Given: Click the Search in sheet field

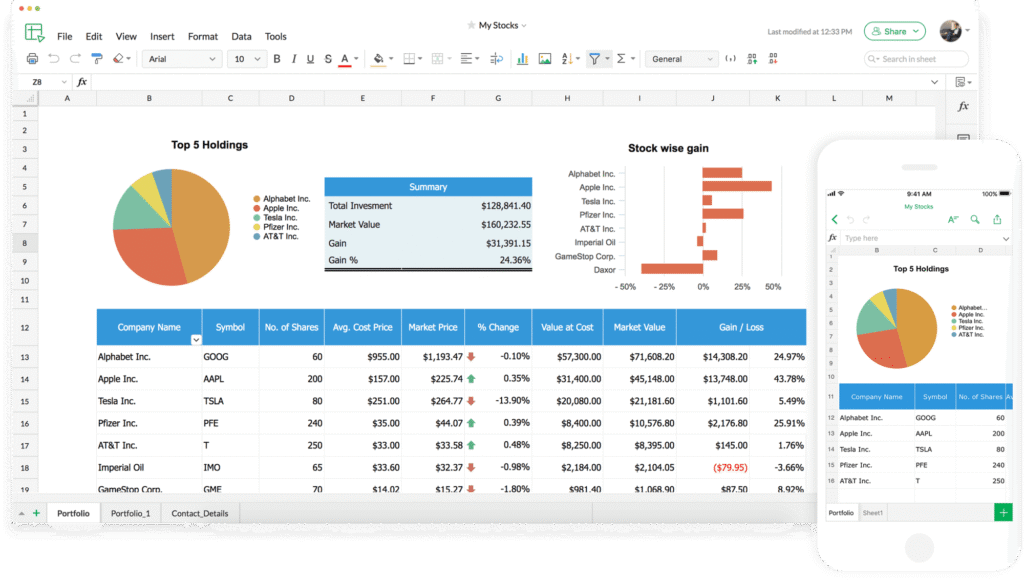Looking at the screenshot, I should click(916, 59).
